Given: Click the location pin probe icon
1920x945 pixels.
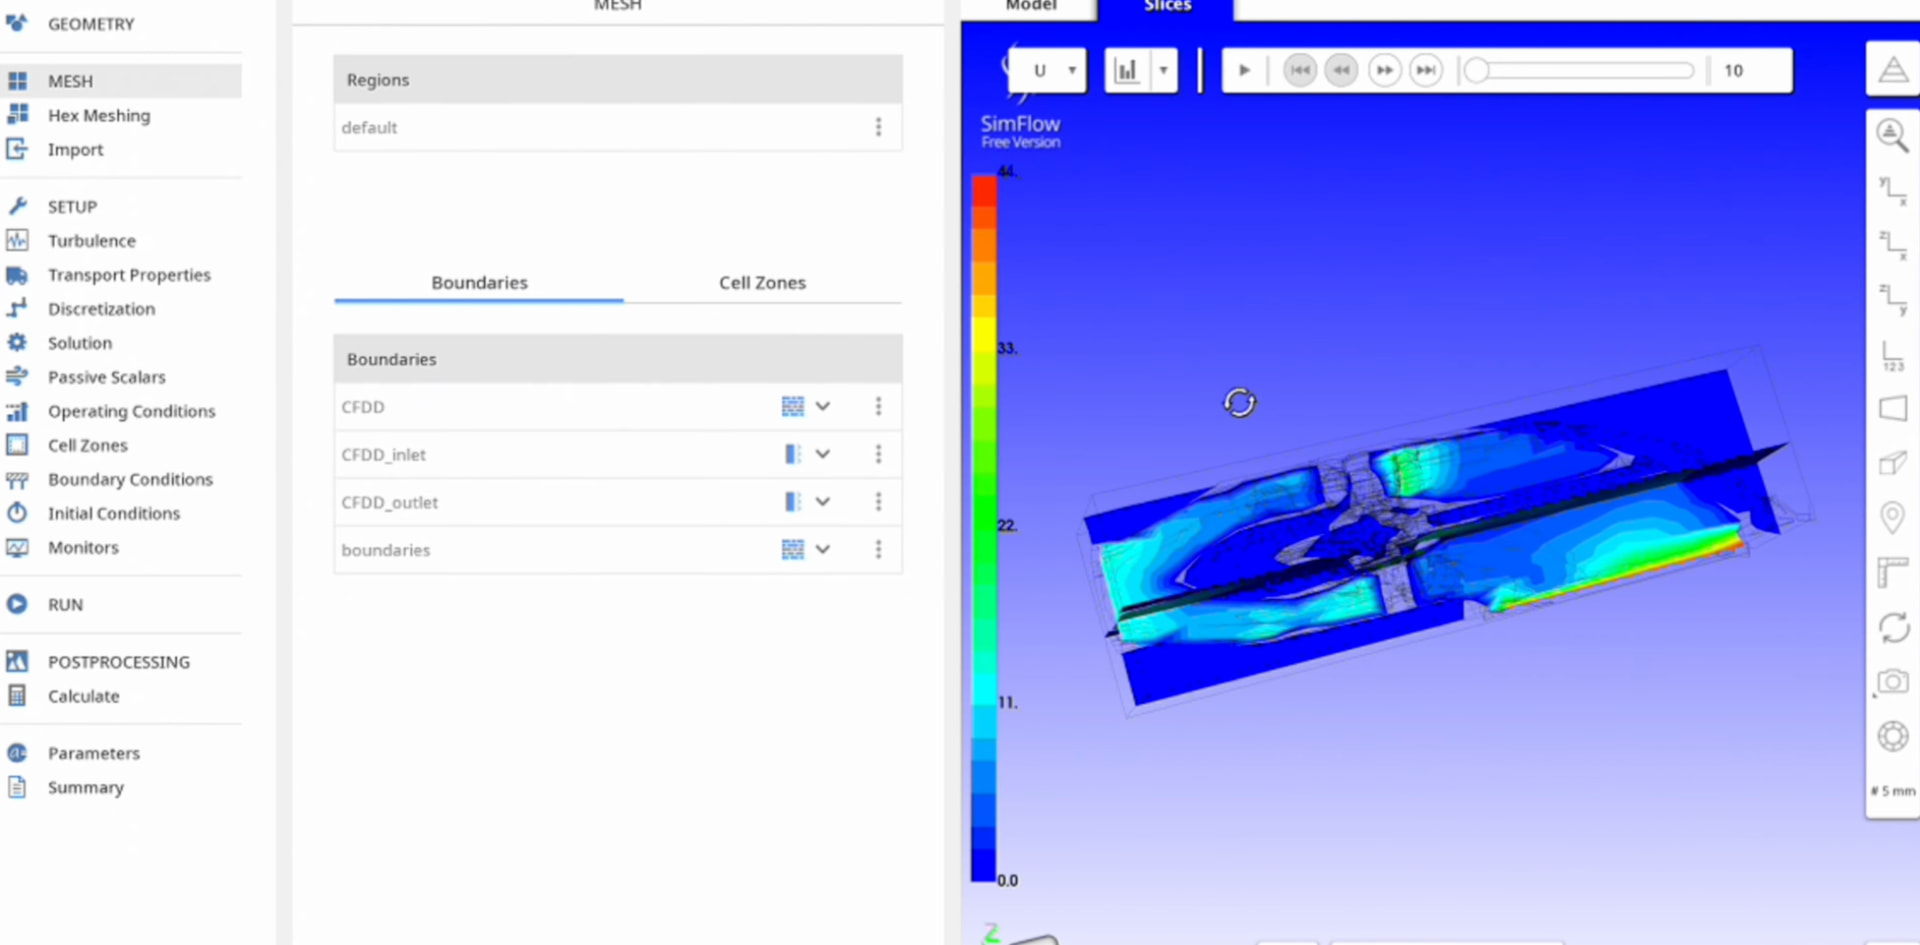Looking at the screenshot, I should click(1892, 517).
